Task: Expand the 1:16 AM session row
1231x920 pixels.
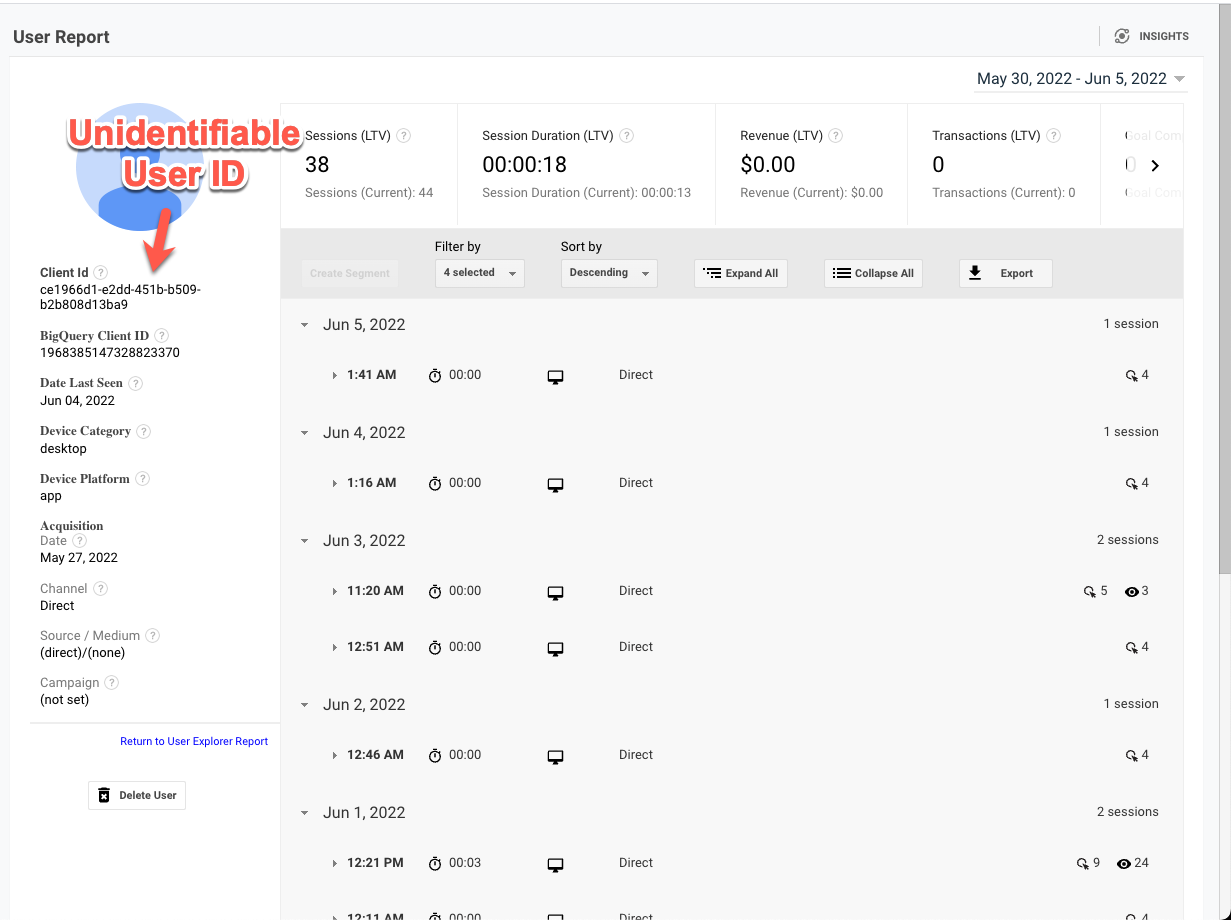Action: (335, 484)
